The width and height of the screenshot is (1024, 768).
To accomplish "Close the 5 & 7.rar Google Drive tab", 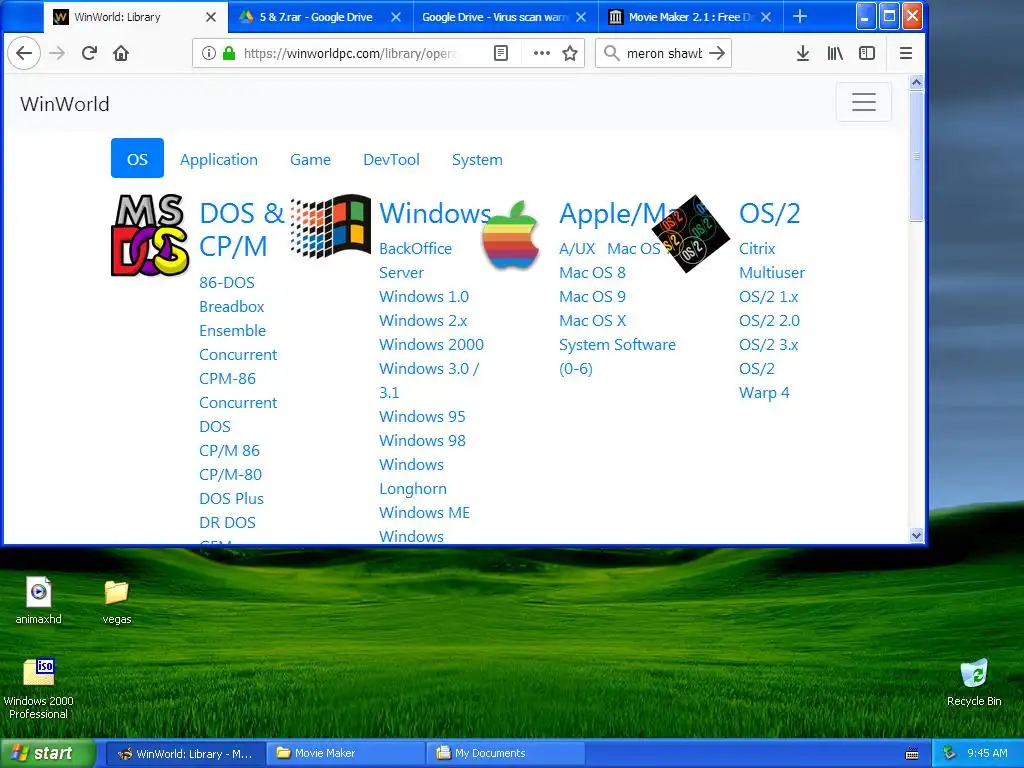I will pos(396,17).
